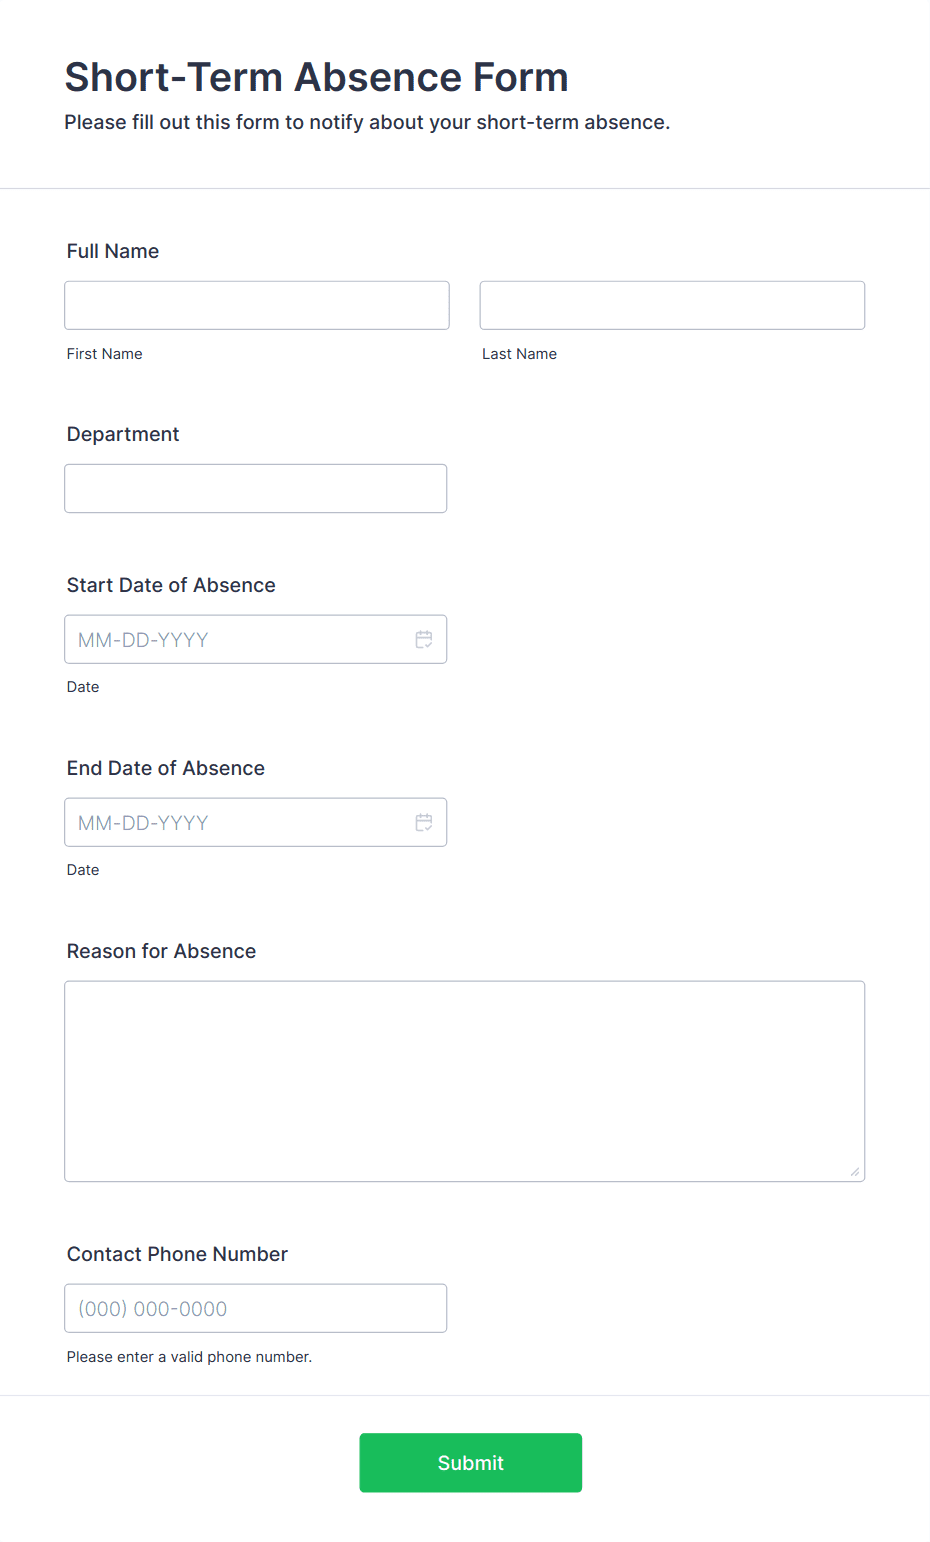Click inside the First Name field

click(256, 305)
